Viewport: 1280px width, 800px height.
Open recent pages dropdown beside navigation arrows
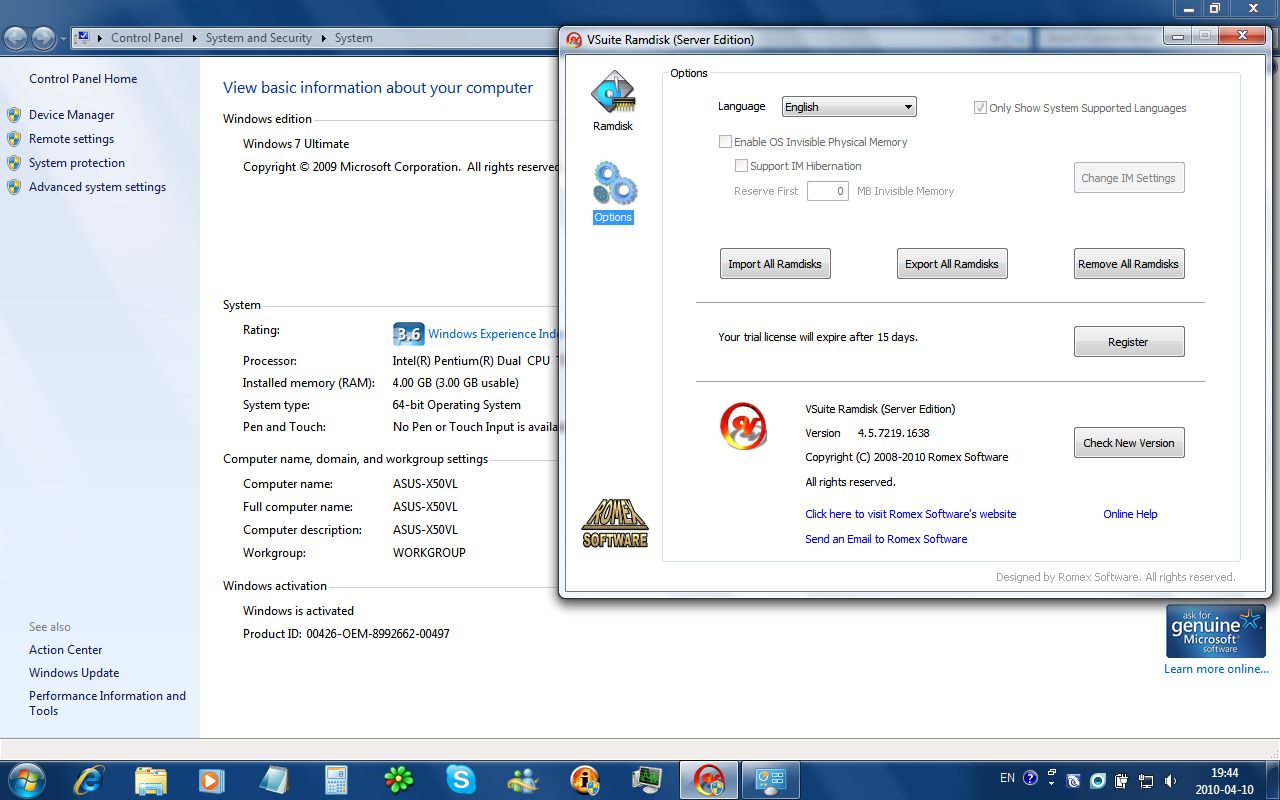tap(64, 39)
